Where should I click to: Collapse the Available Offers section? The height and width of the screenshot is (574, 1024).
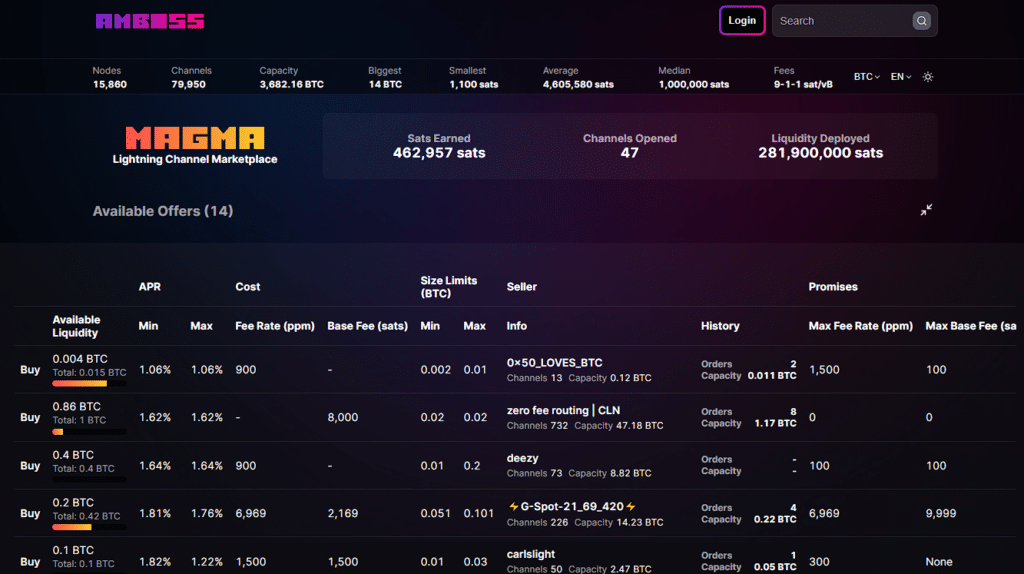[926, 210]
